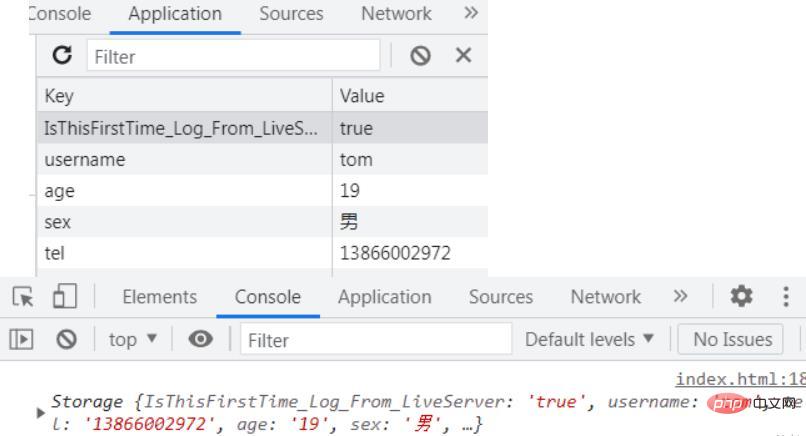
Task: Activate the inspect element picker
Action: pos(21,297)
